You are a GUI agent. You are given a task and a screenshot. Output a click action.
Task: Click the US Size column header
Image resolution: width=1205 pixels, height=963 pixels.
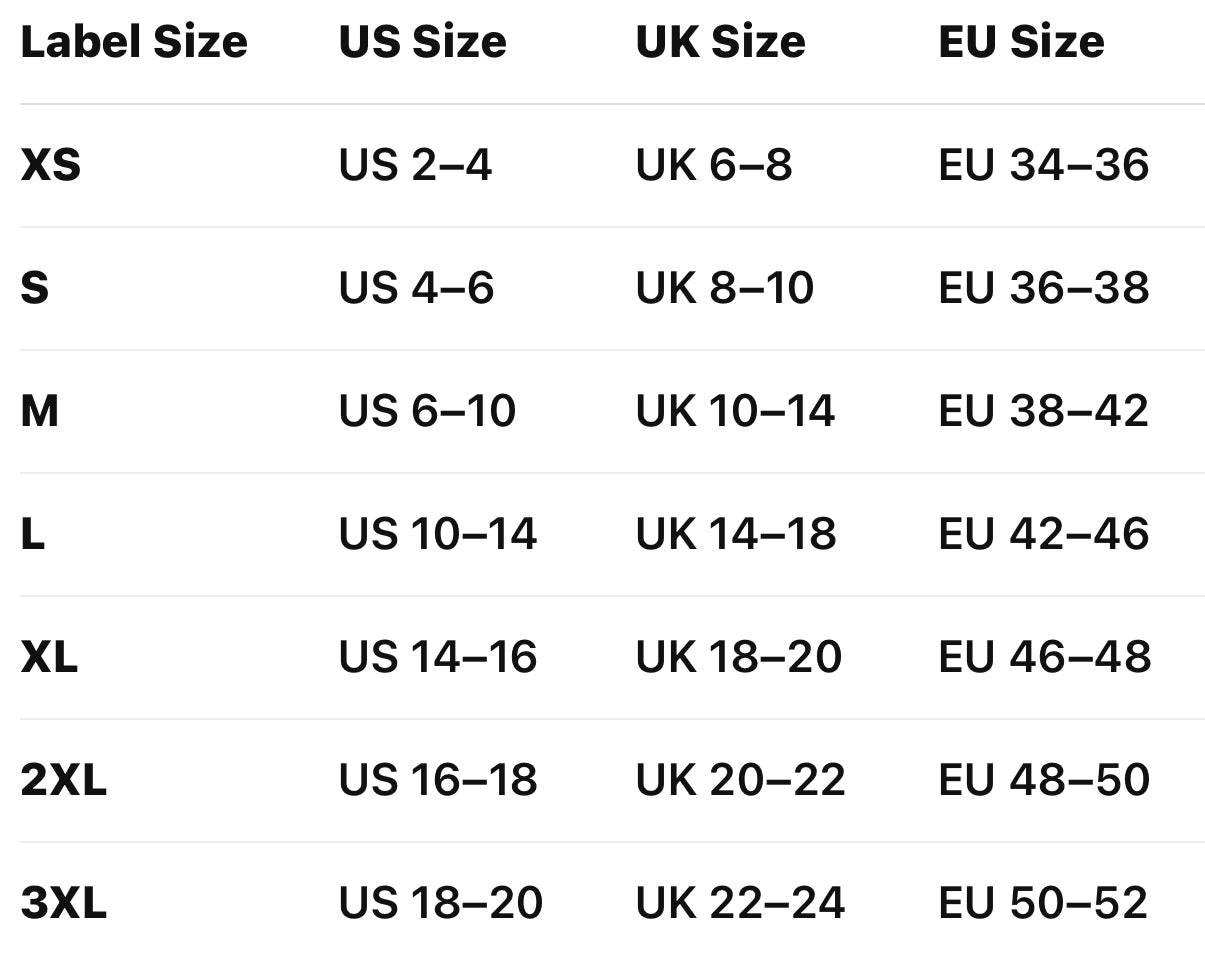pyautogui.click(x=422, y=42)
